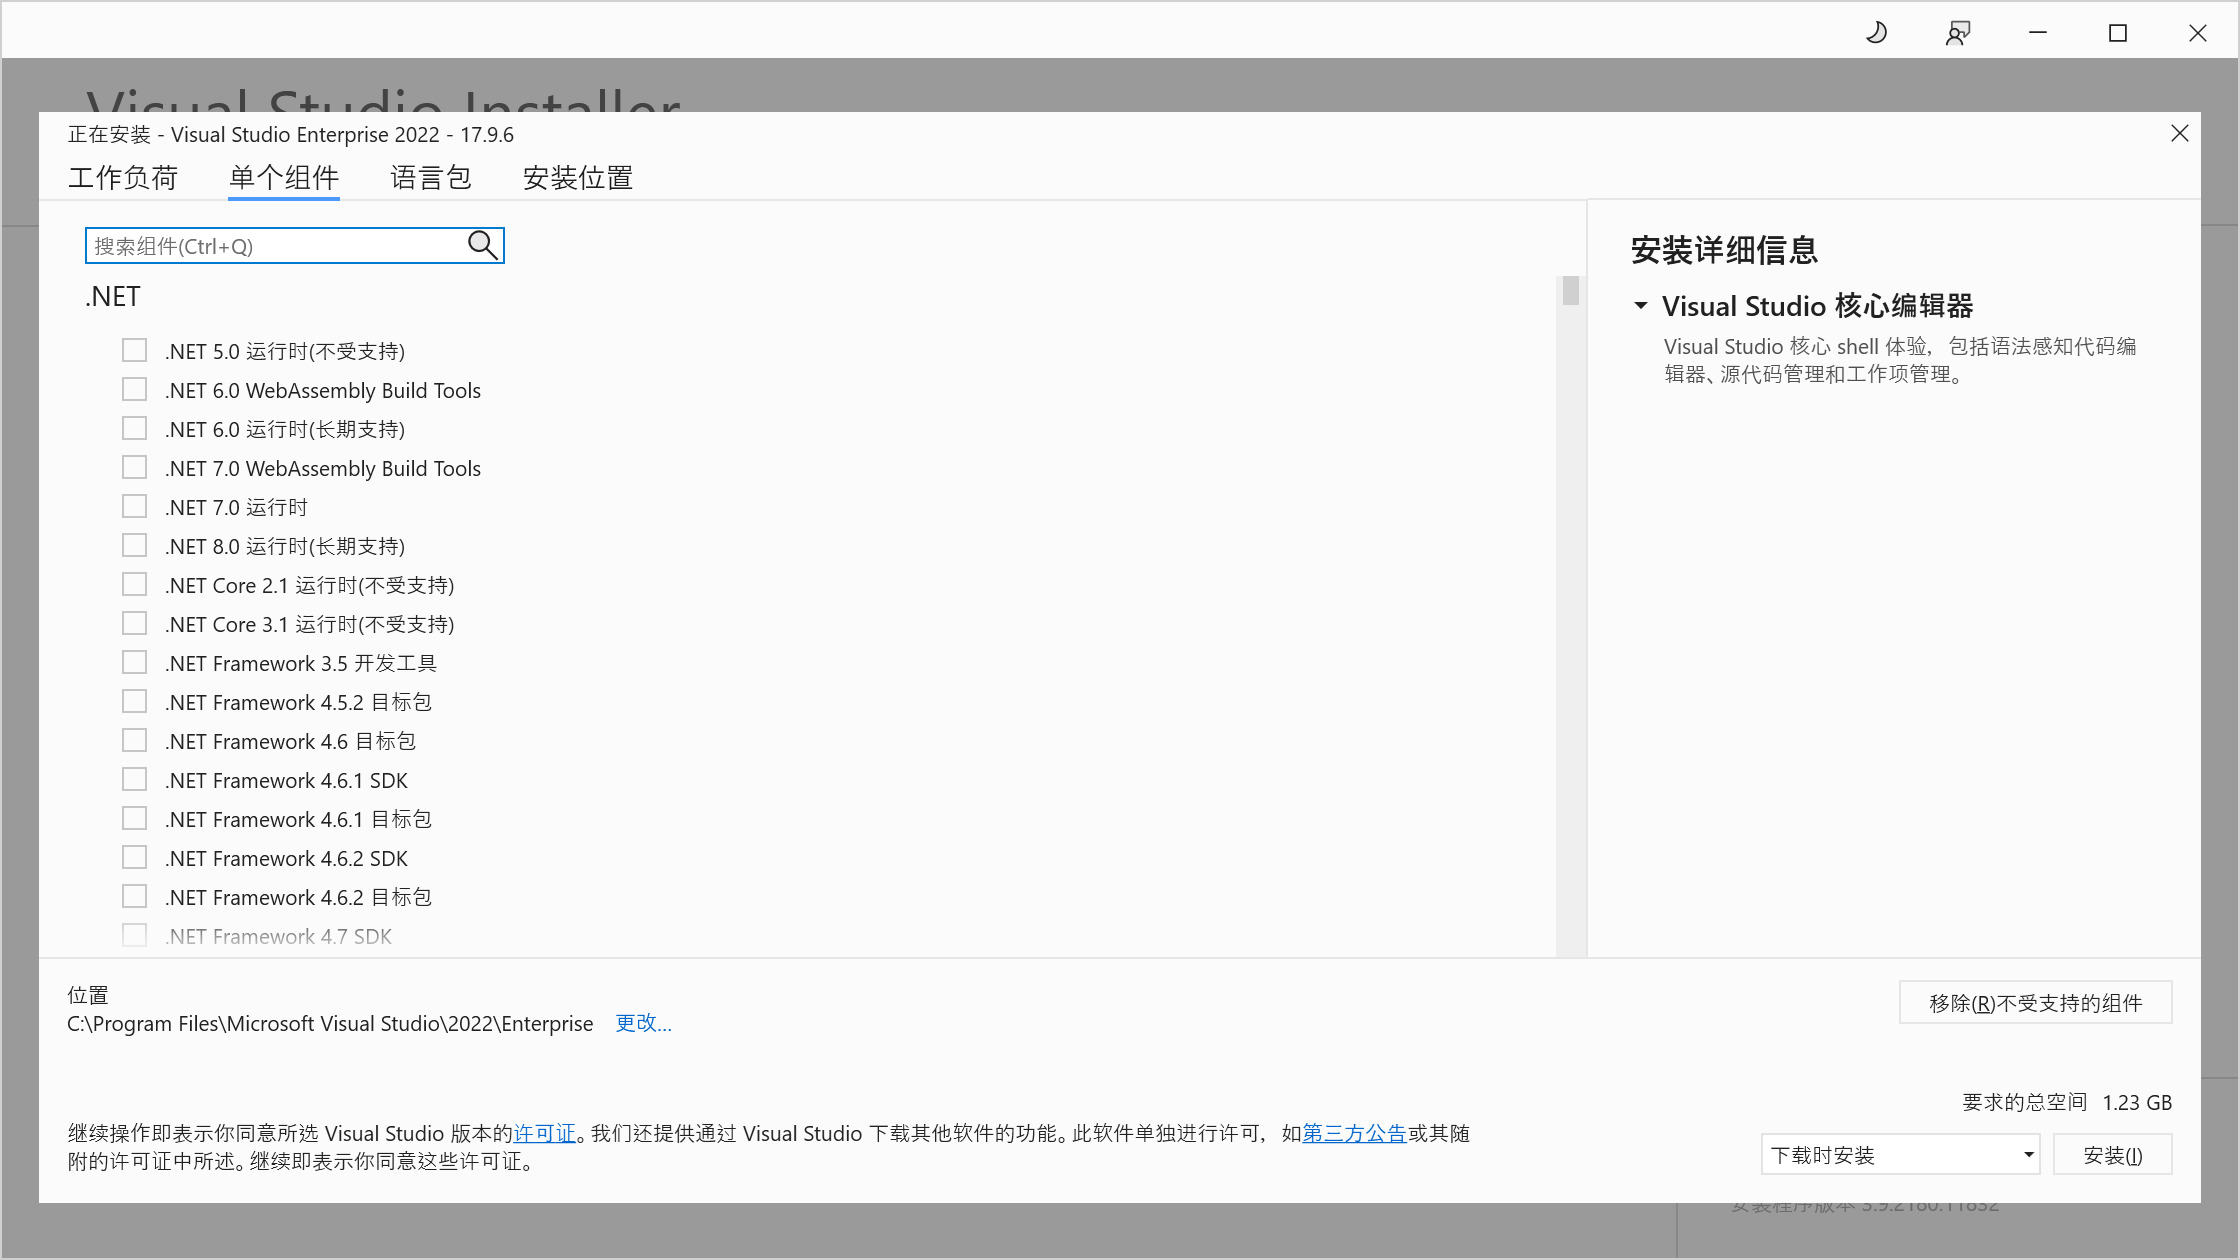Screen dimensions: 2240x1260
Task: Open the 语言包 tab
Action: (x=430, y=178)
